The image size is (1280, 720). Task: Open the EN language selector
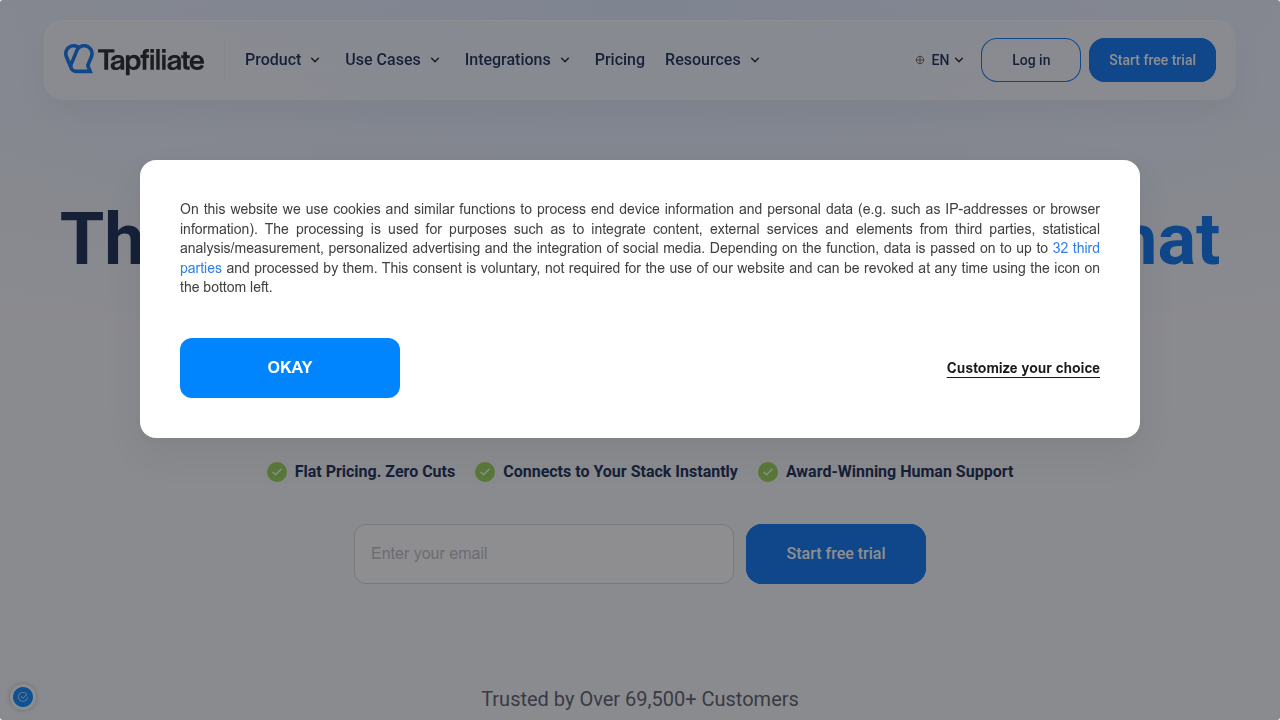940,60
